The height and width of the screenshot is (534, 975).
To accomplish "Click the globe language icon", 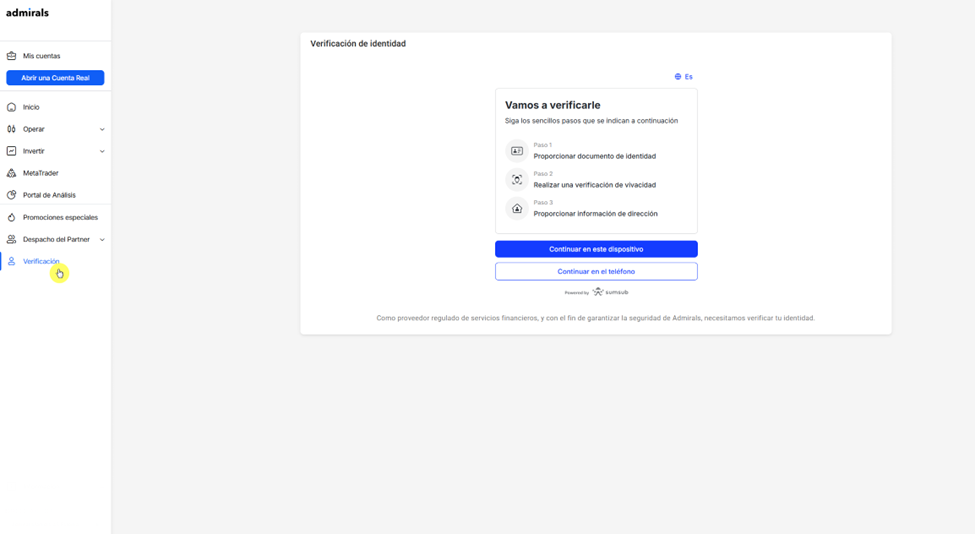I will (x=678, y=76).
